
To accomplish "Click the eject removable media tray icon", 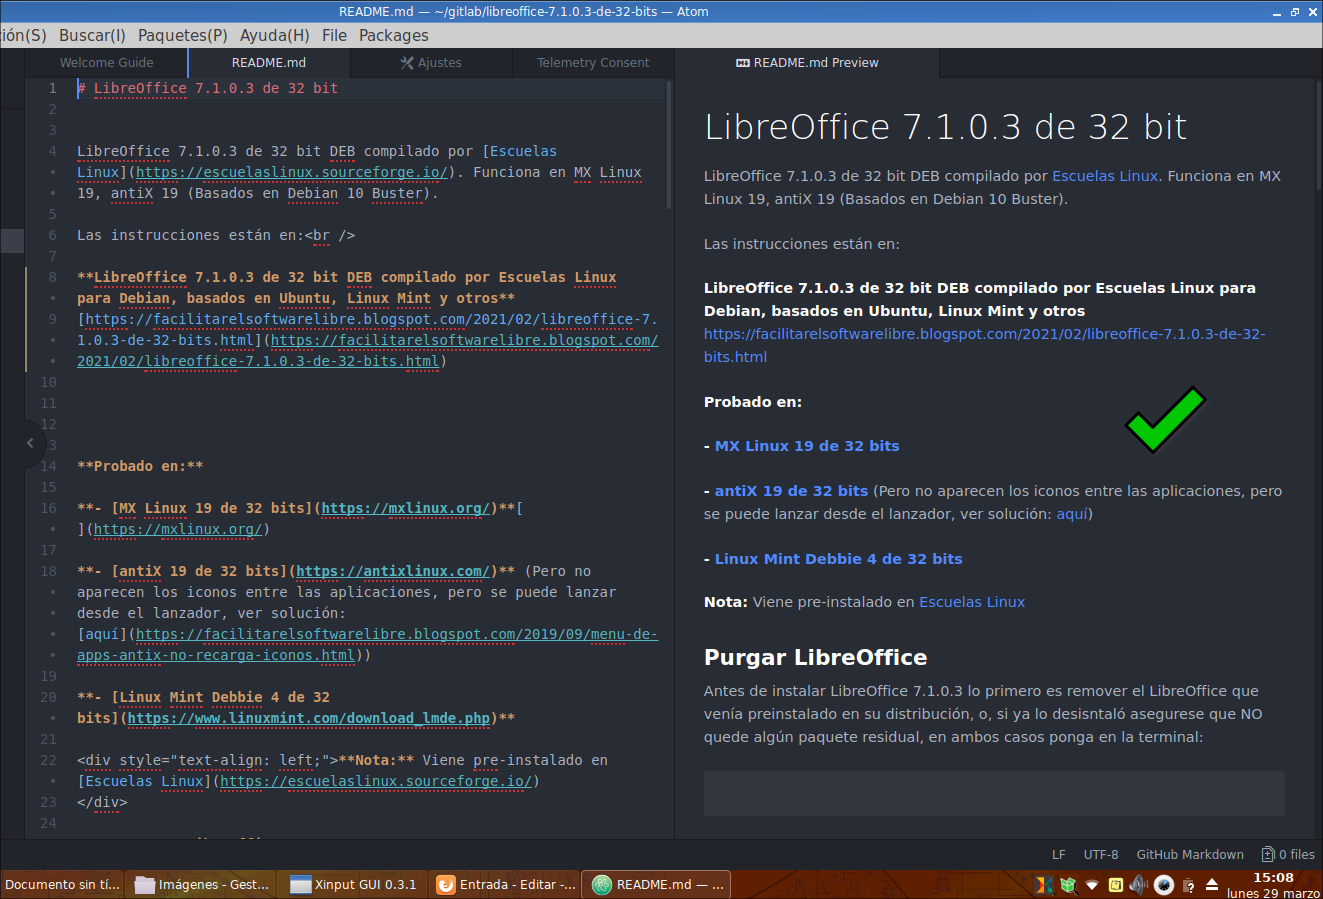I will point(1212,885).
